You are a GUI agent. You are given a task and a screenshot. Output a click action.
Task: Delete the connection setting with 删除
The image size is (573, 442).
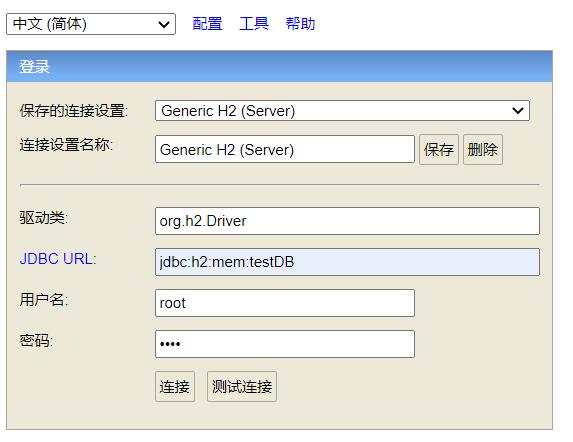pyautogui.click(x=483, y=149)
